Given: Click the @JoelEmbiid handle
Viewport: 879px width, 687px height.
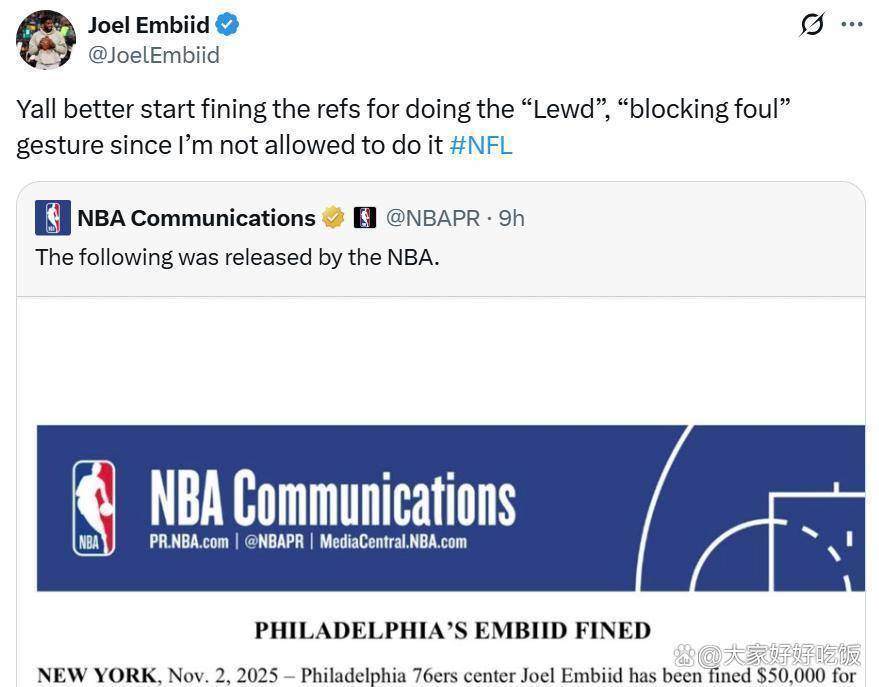Looking at the screenshot, I should click(x=154, y=55).
